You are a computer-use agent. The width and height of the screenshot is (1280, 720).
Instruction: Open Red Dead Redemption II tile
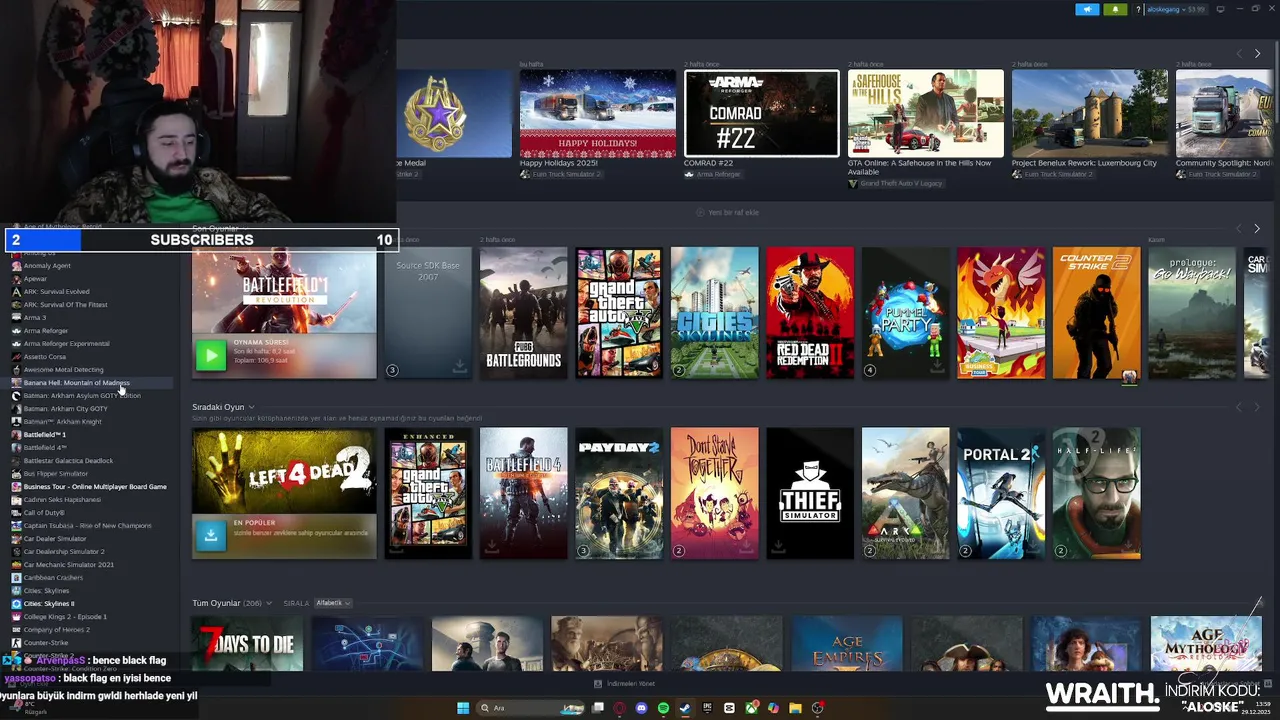coord(810,313)
